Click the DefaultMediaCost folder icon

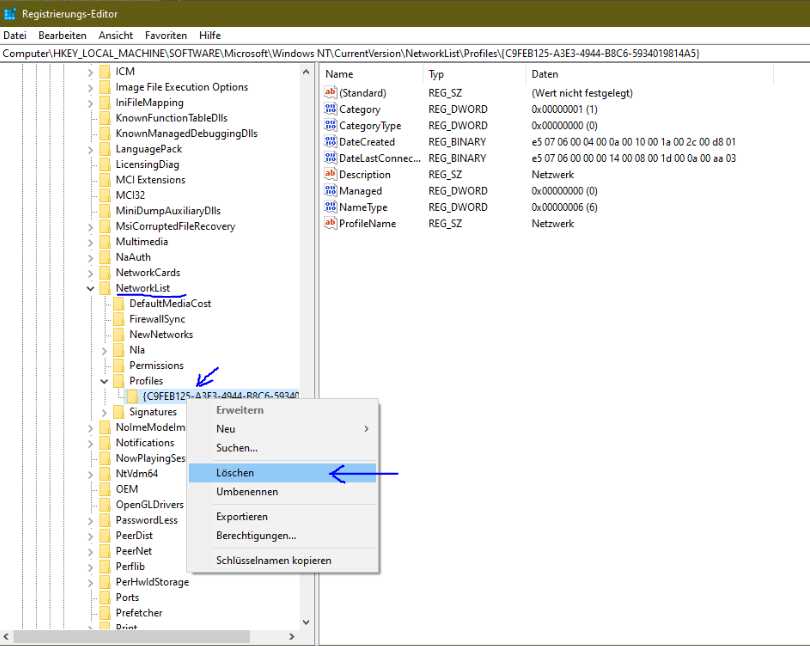[x=119, y=303]
